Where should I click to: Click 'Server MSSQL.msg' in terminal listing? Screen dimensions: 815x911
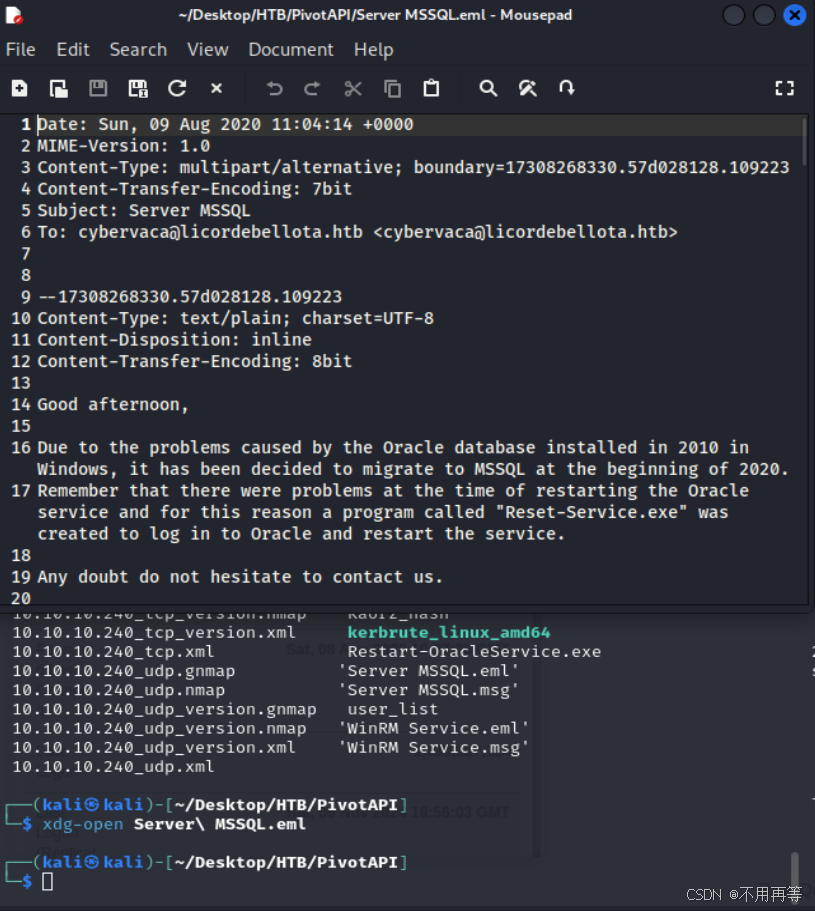(x=429, y=690)
